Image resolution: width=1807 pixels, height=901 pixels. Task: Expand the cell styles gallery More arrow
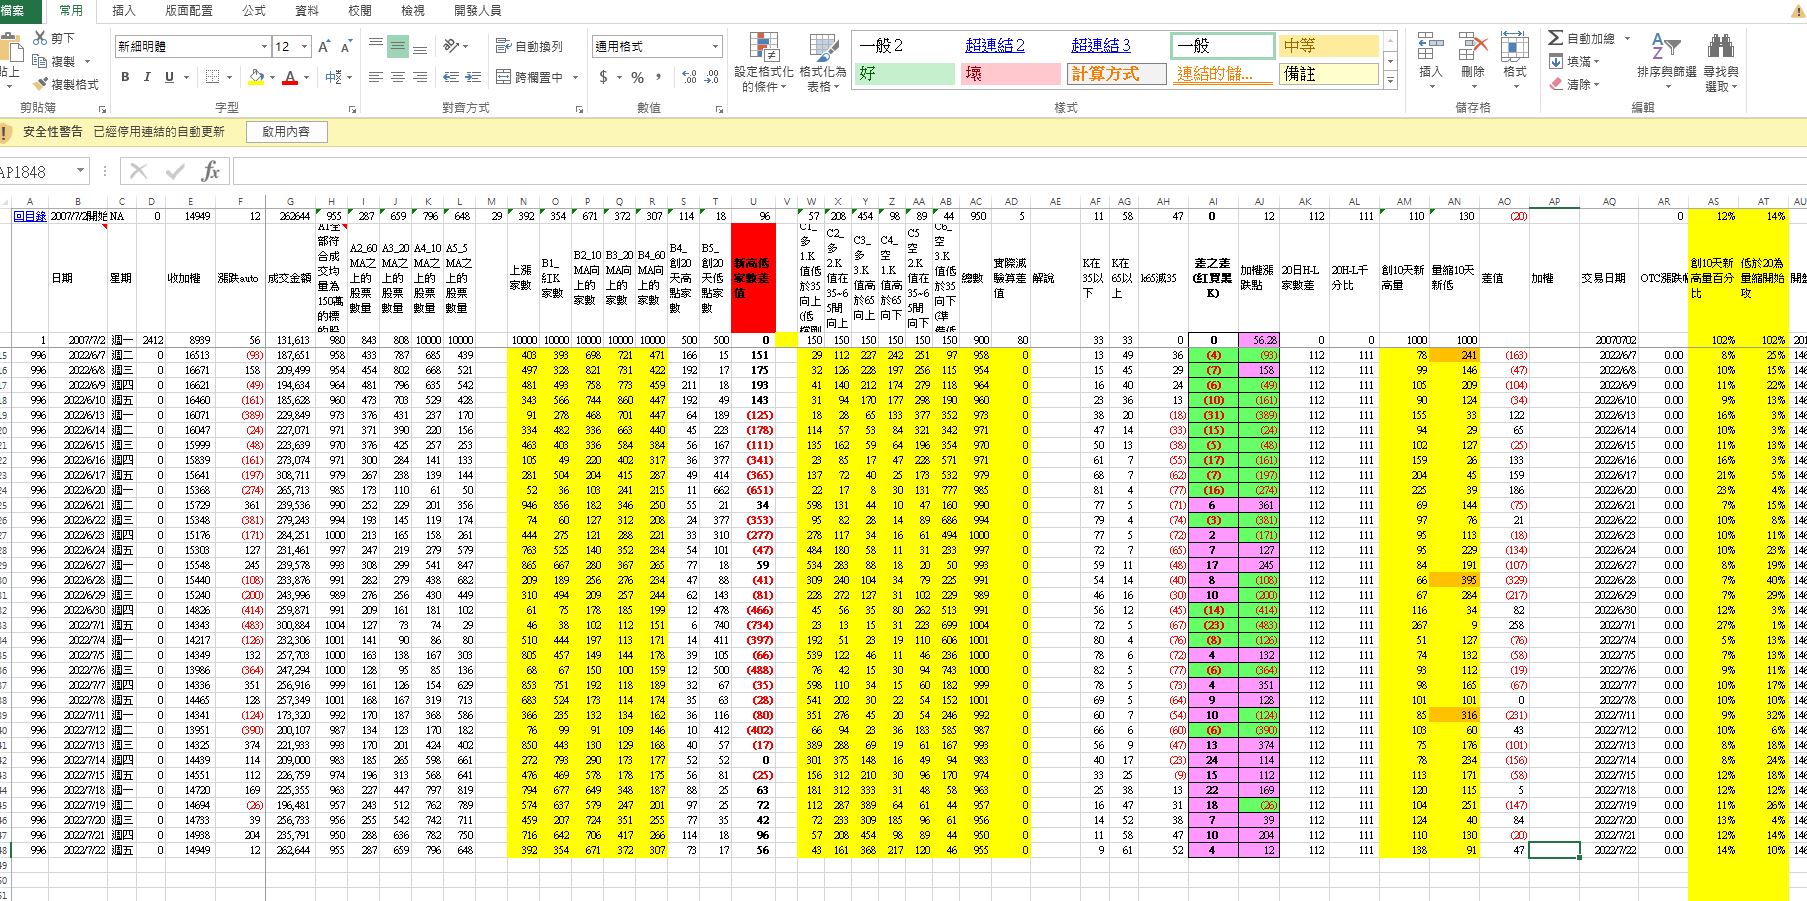[1390, 80]
